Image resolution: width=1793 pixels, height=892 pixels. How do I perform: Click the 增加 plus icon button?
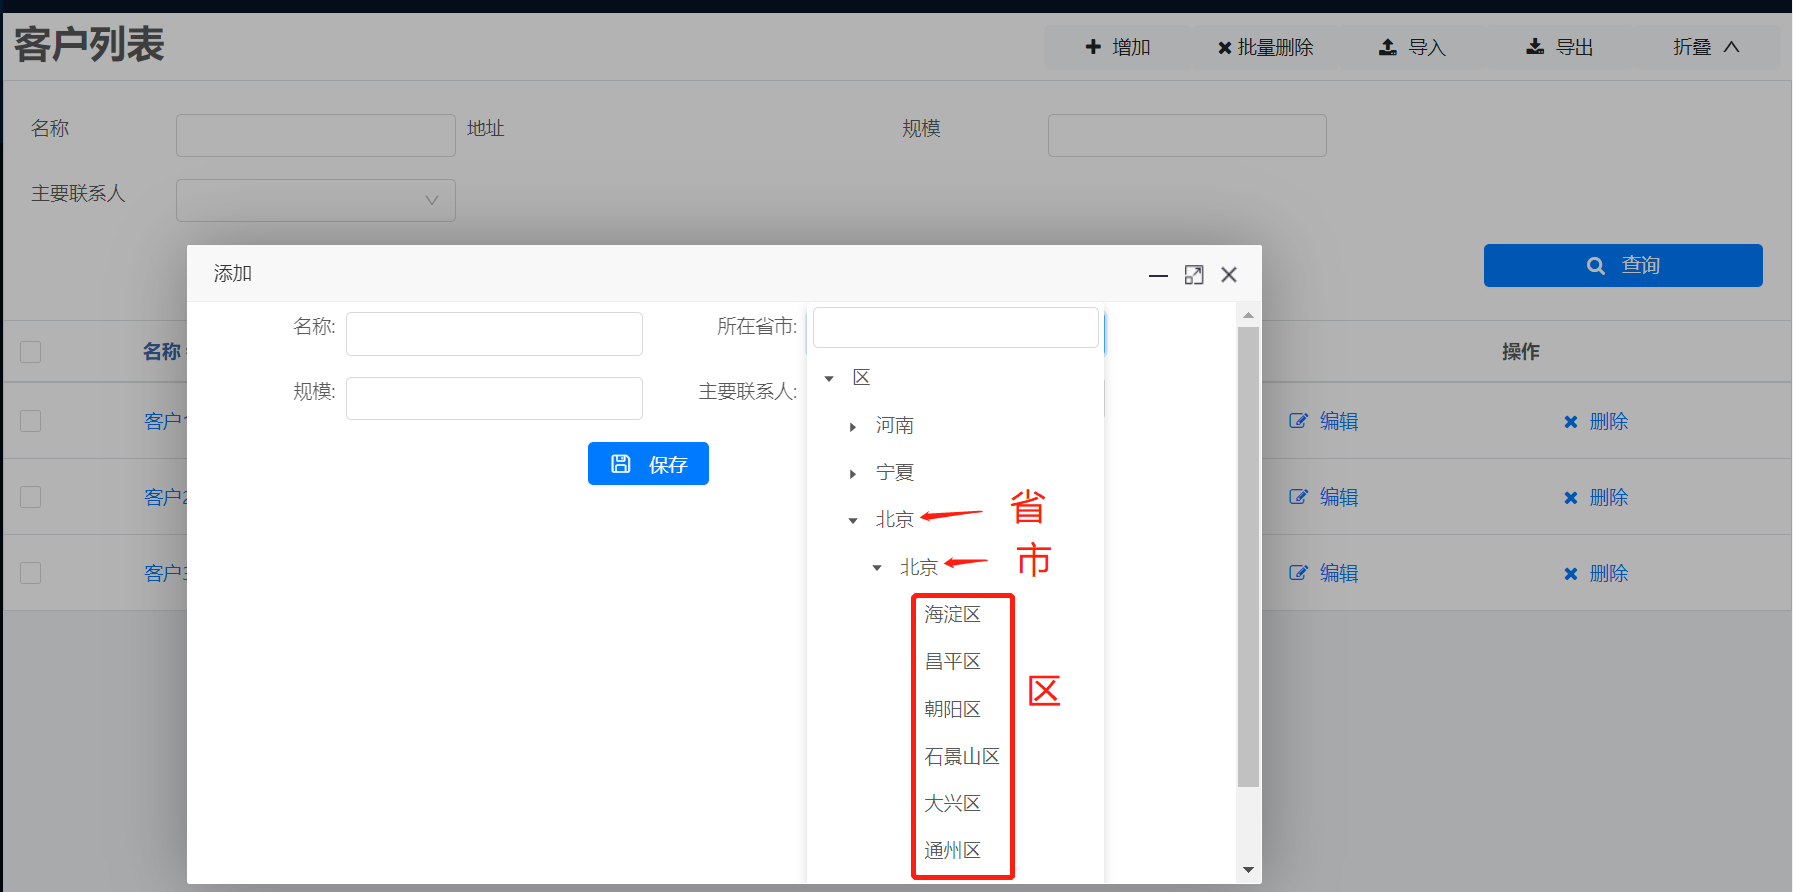point(1118,47)
